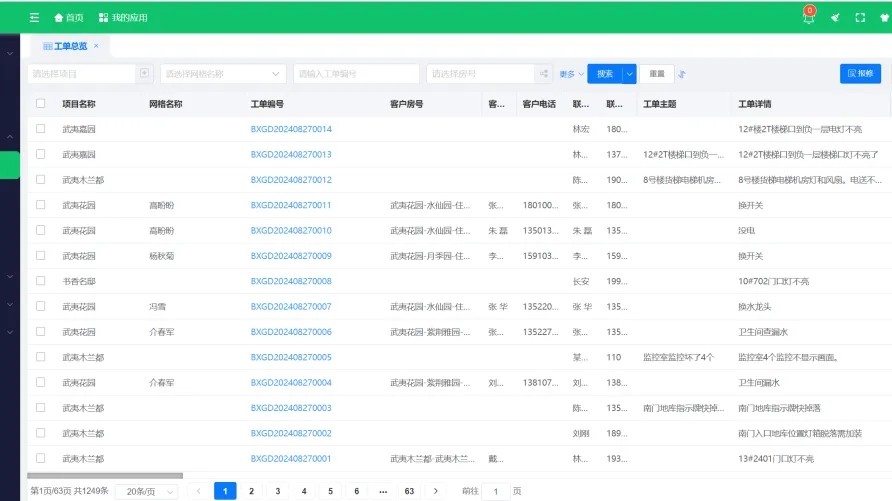Click the plus icon beside project selector
Screen dimensions: 892x501
tap(145, 73)
